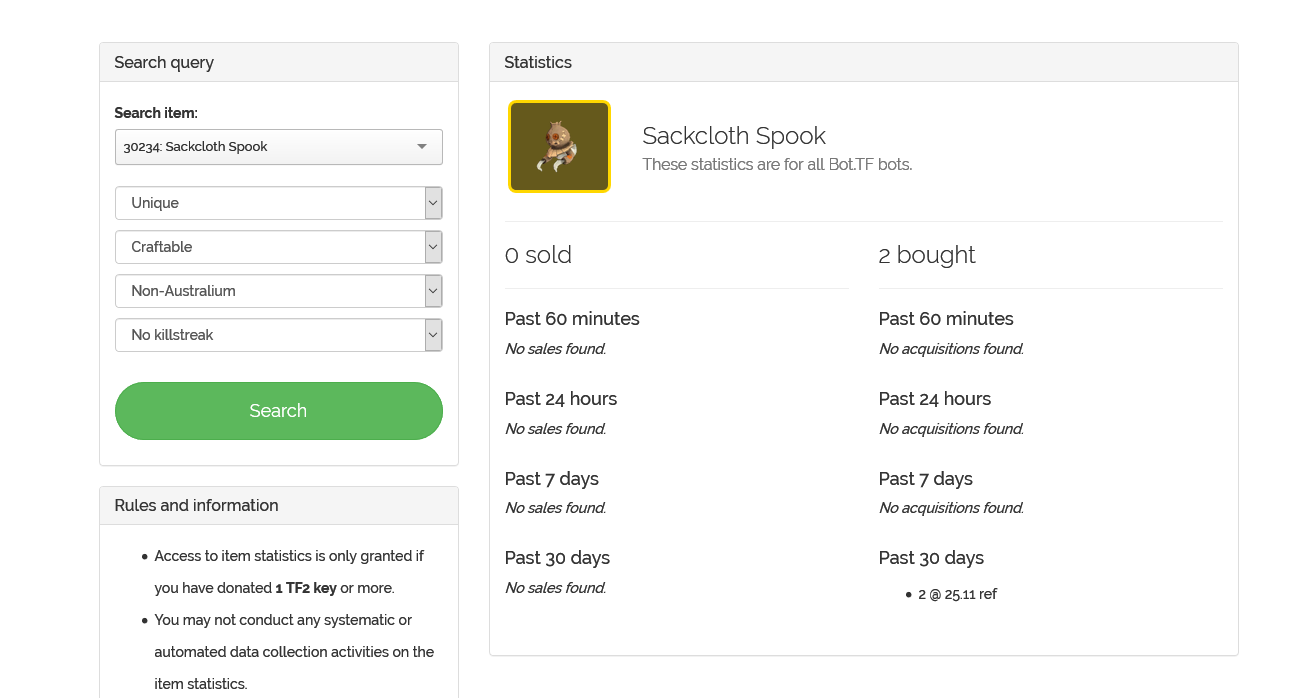Click the "Search item:" label
Viewport: 1303px width, 698px height.
pyautogui.click(x=156, y=113)
